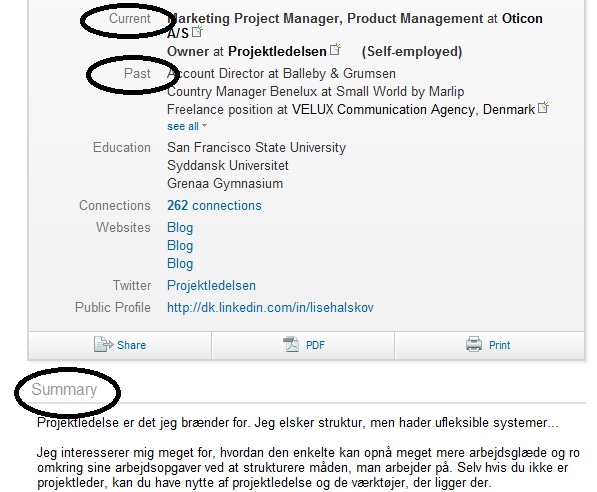Click the printer icon
Image resolution: width=597 pixels, height=492 pixels.
pos(474,344)
